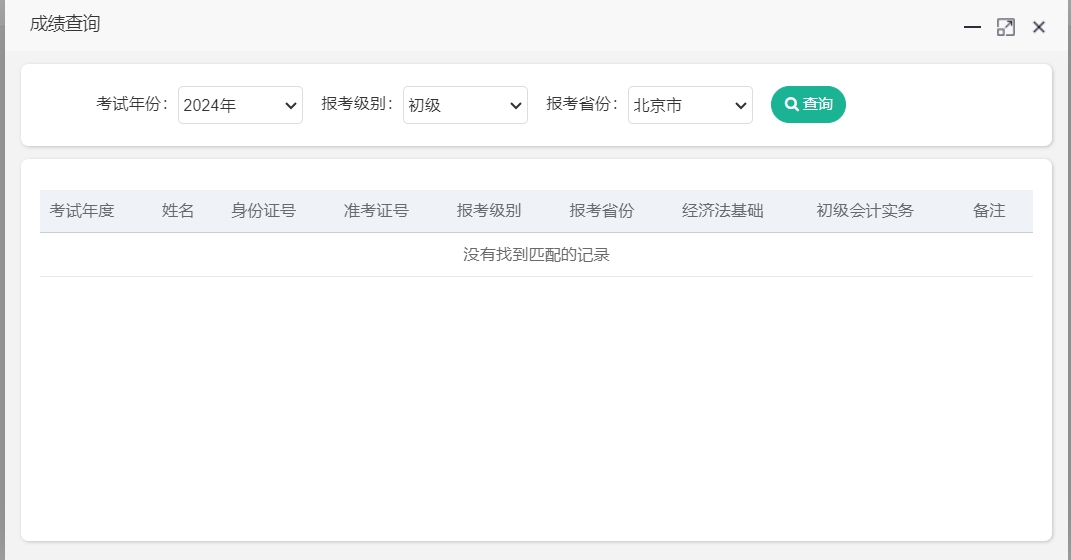Open the 报考省份 dropdown showing 北京市

tap(690, 105)
